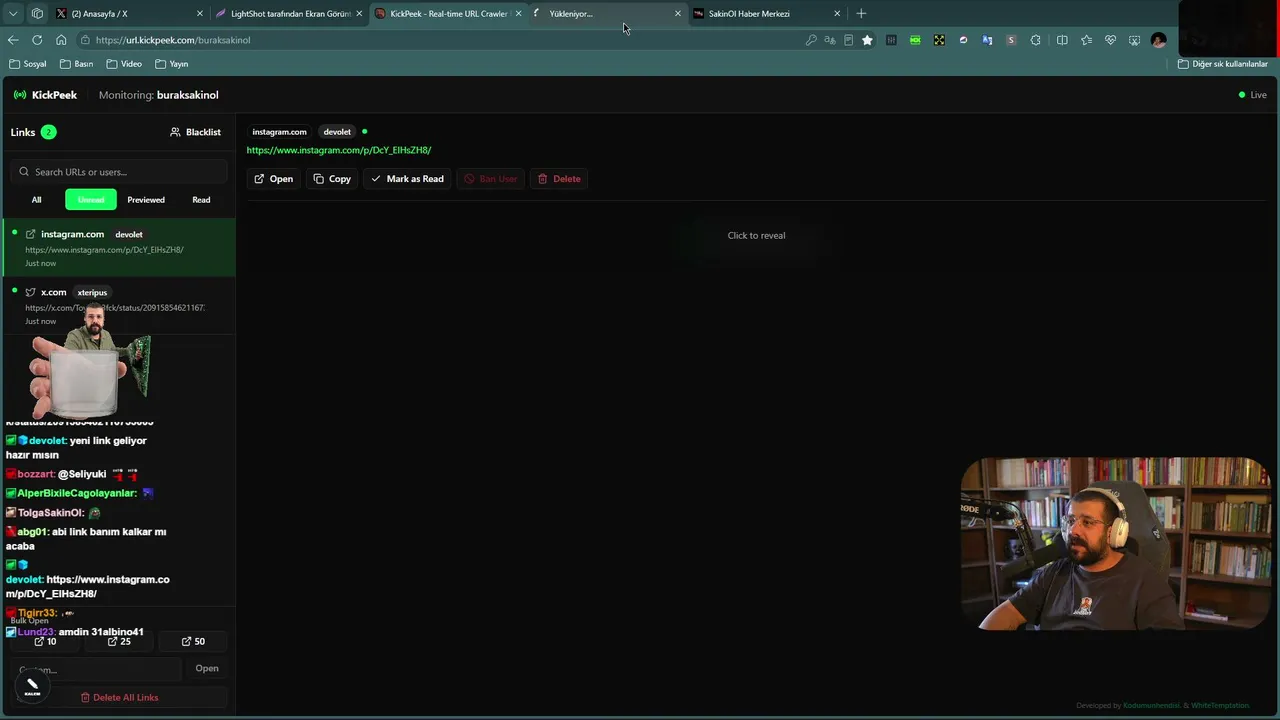Screen dimensions: 1280x720
Task: Select the instagram.com link from devolet
Action: click(119, 248)
